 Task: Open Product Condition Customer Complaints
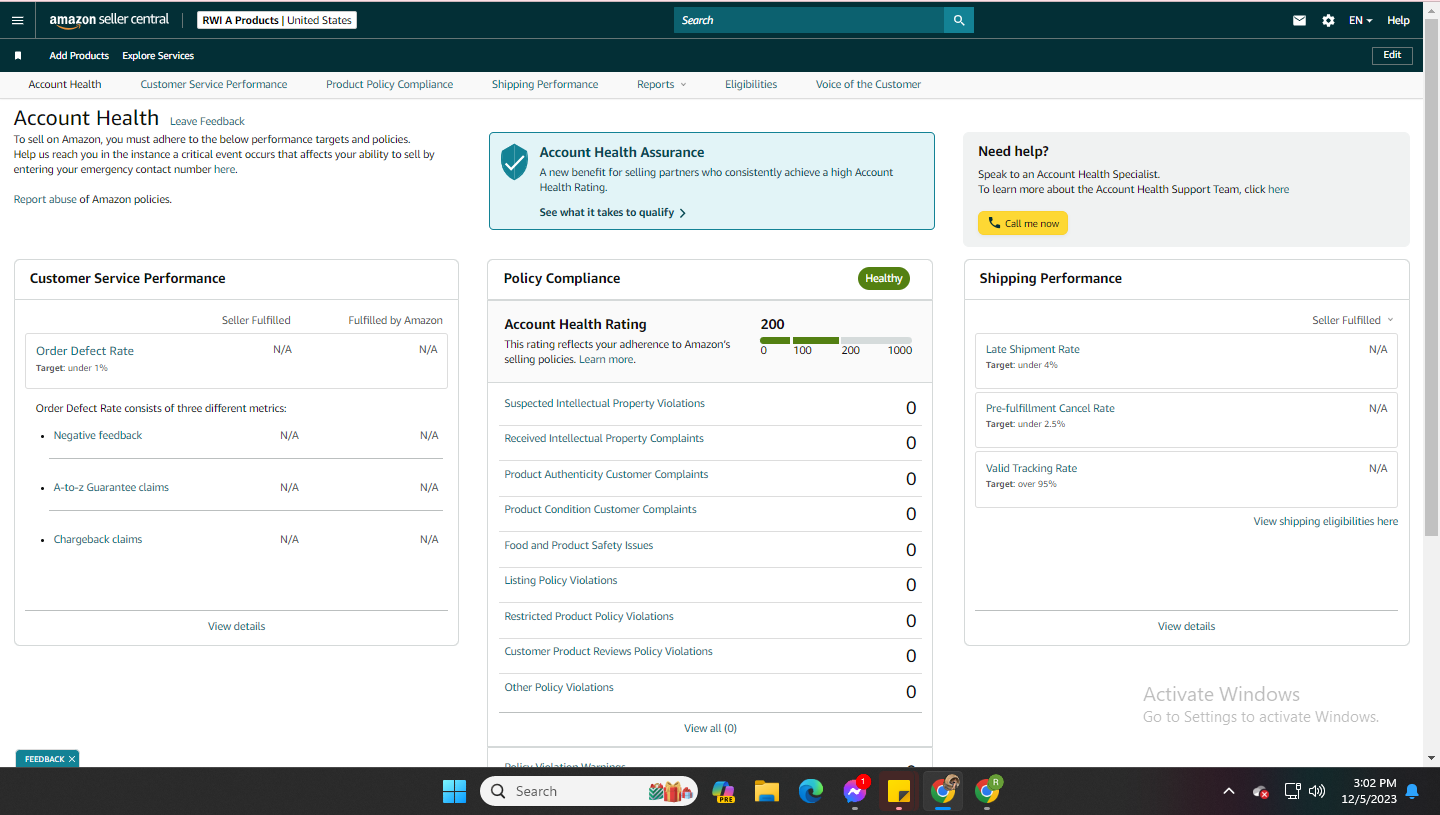point(600,509)
